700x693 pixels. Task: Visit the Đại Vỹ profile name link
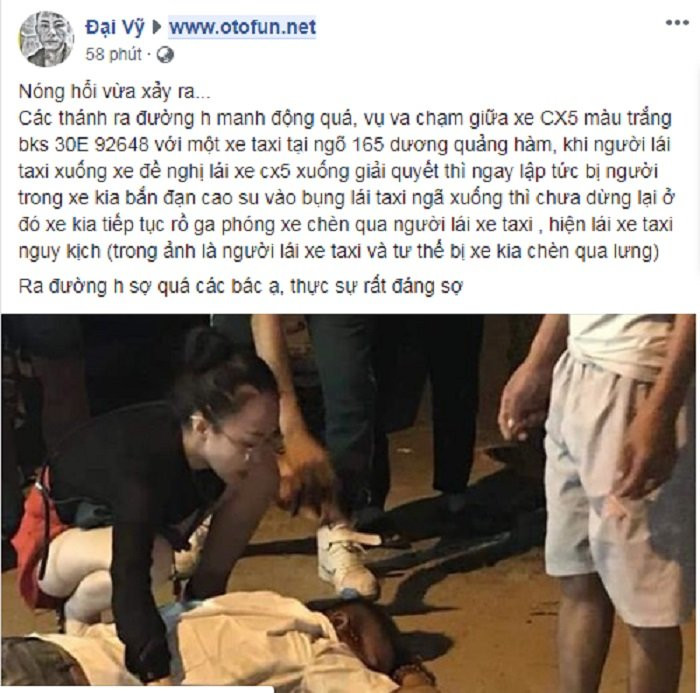pos(115,27)
